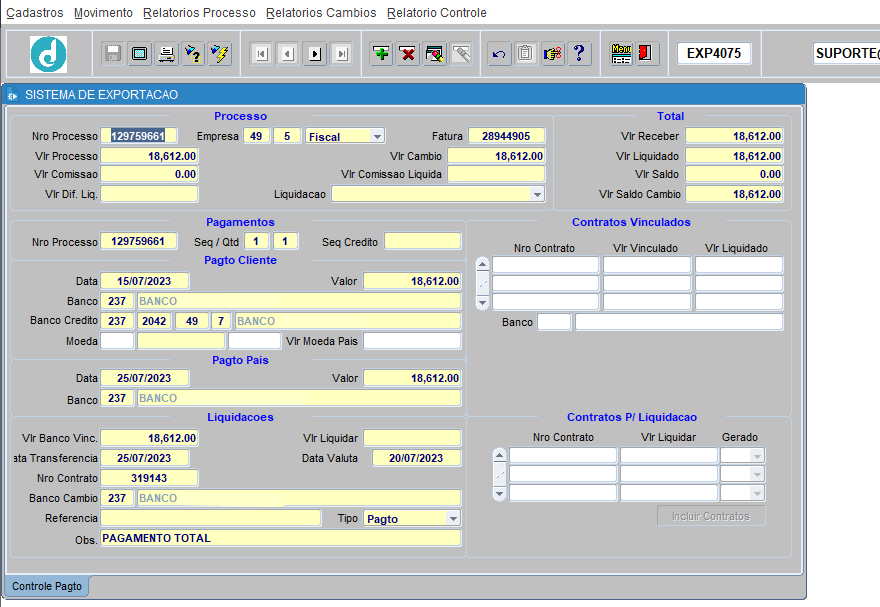
Task: Click the clear record icon
Action: [x=435, y=54]
